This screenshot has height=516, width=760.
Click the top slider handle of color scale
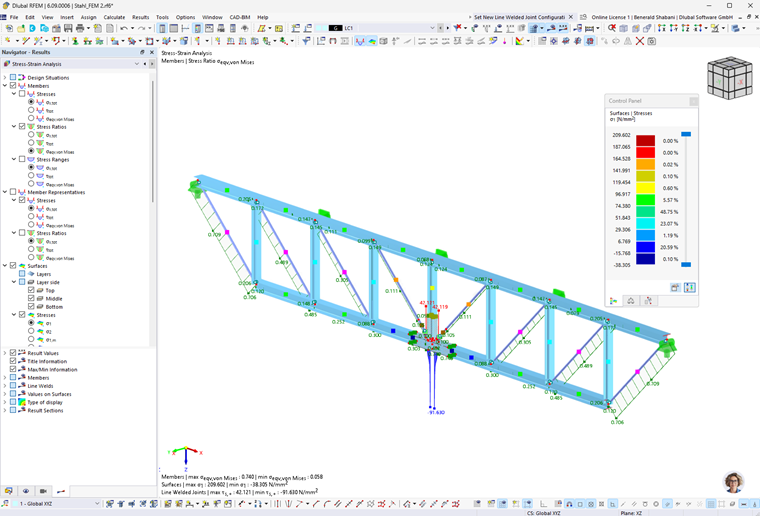[686, 134]
